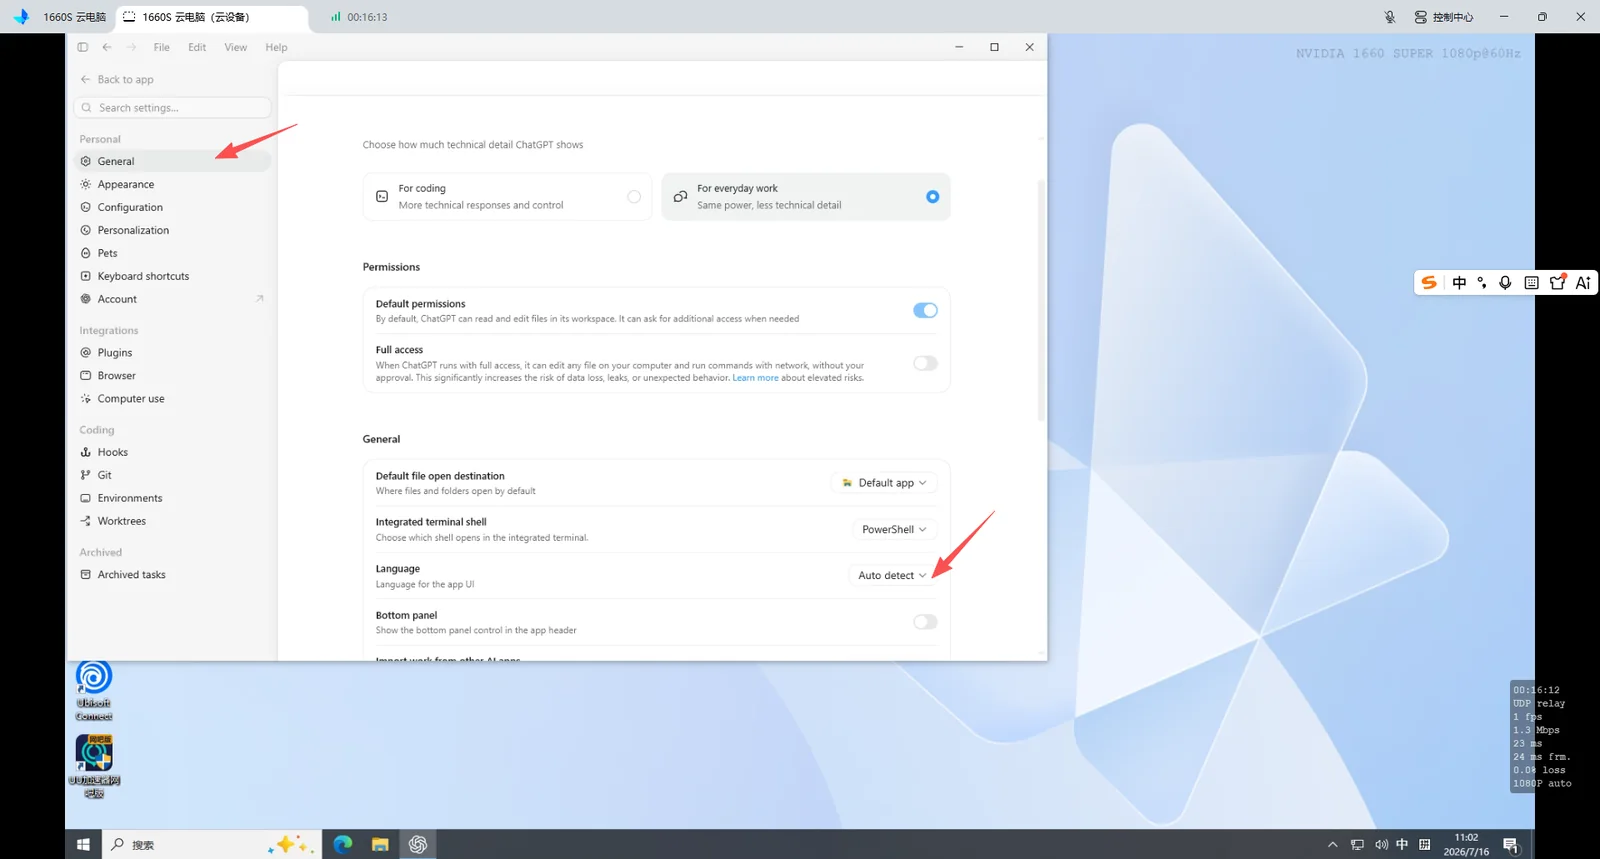Screen dimensions: 1600x859
Task: Open the View menu
Action: pos(236,47)
